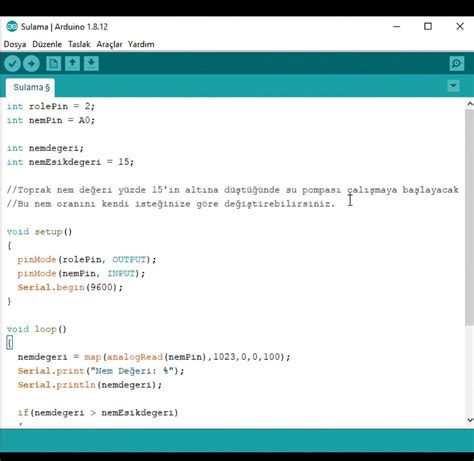
Task: Click the Arduino logo in title bar
Action: [x=12, y=27]
